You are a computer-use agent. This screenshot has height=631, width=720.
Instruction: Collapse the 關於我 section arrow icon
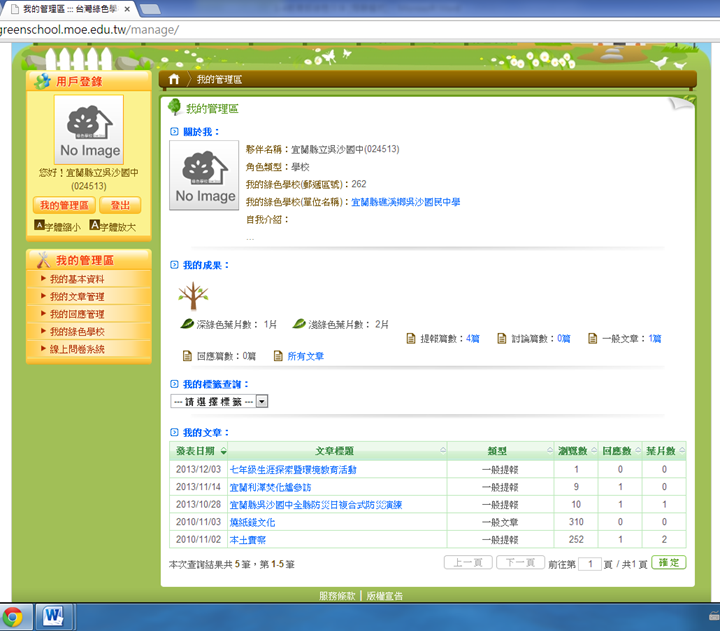click(174, 131)
